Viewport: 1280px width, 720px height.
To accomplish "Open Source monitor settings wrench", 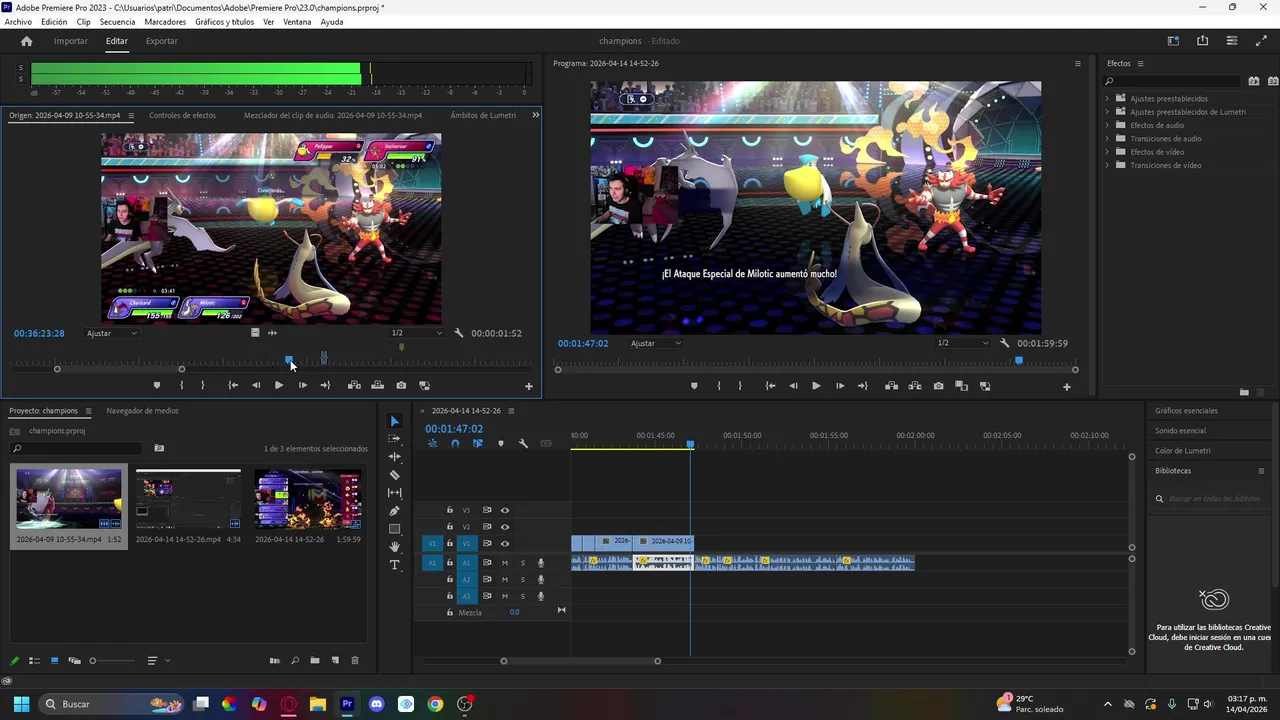I will pyautogui.click(x=459, y=333).
